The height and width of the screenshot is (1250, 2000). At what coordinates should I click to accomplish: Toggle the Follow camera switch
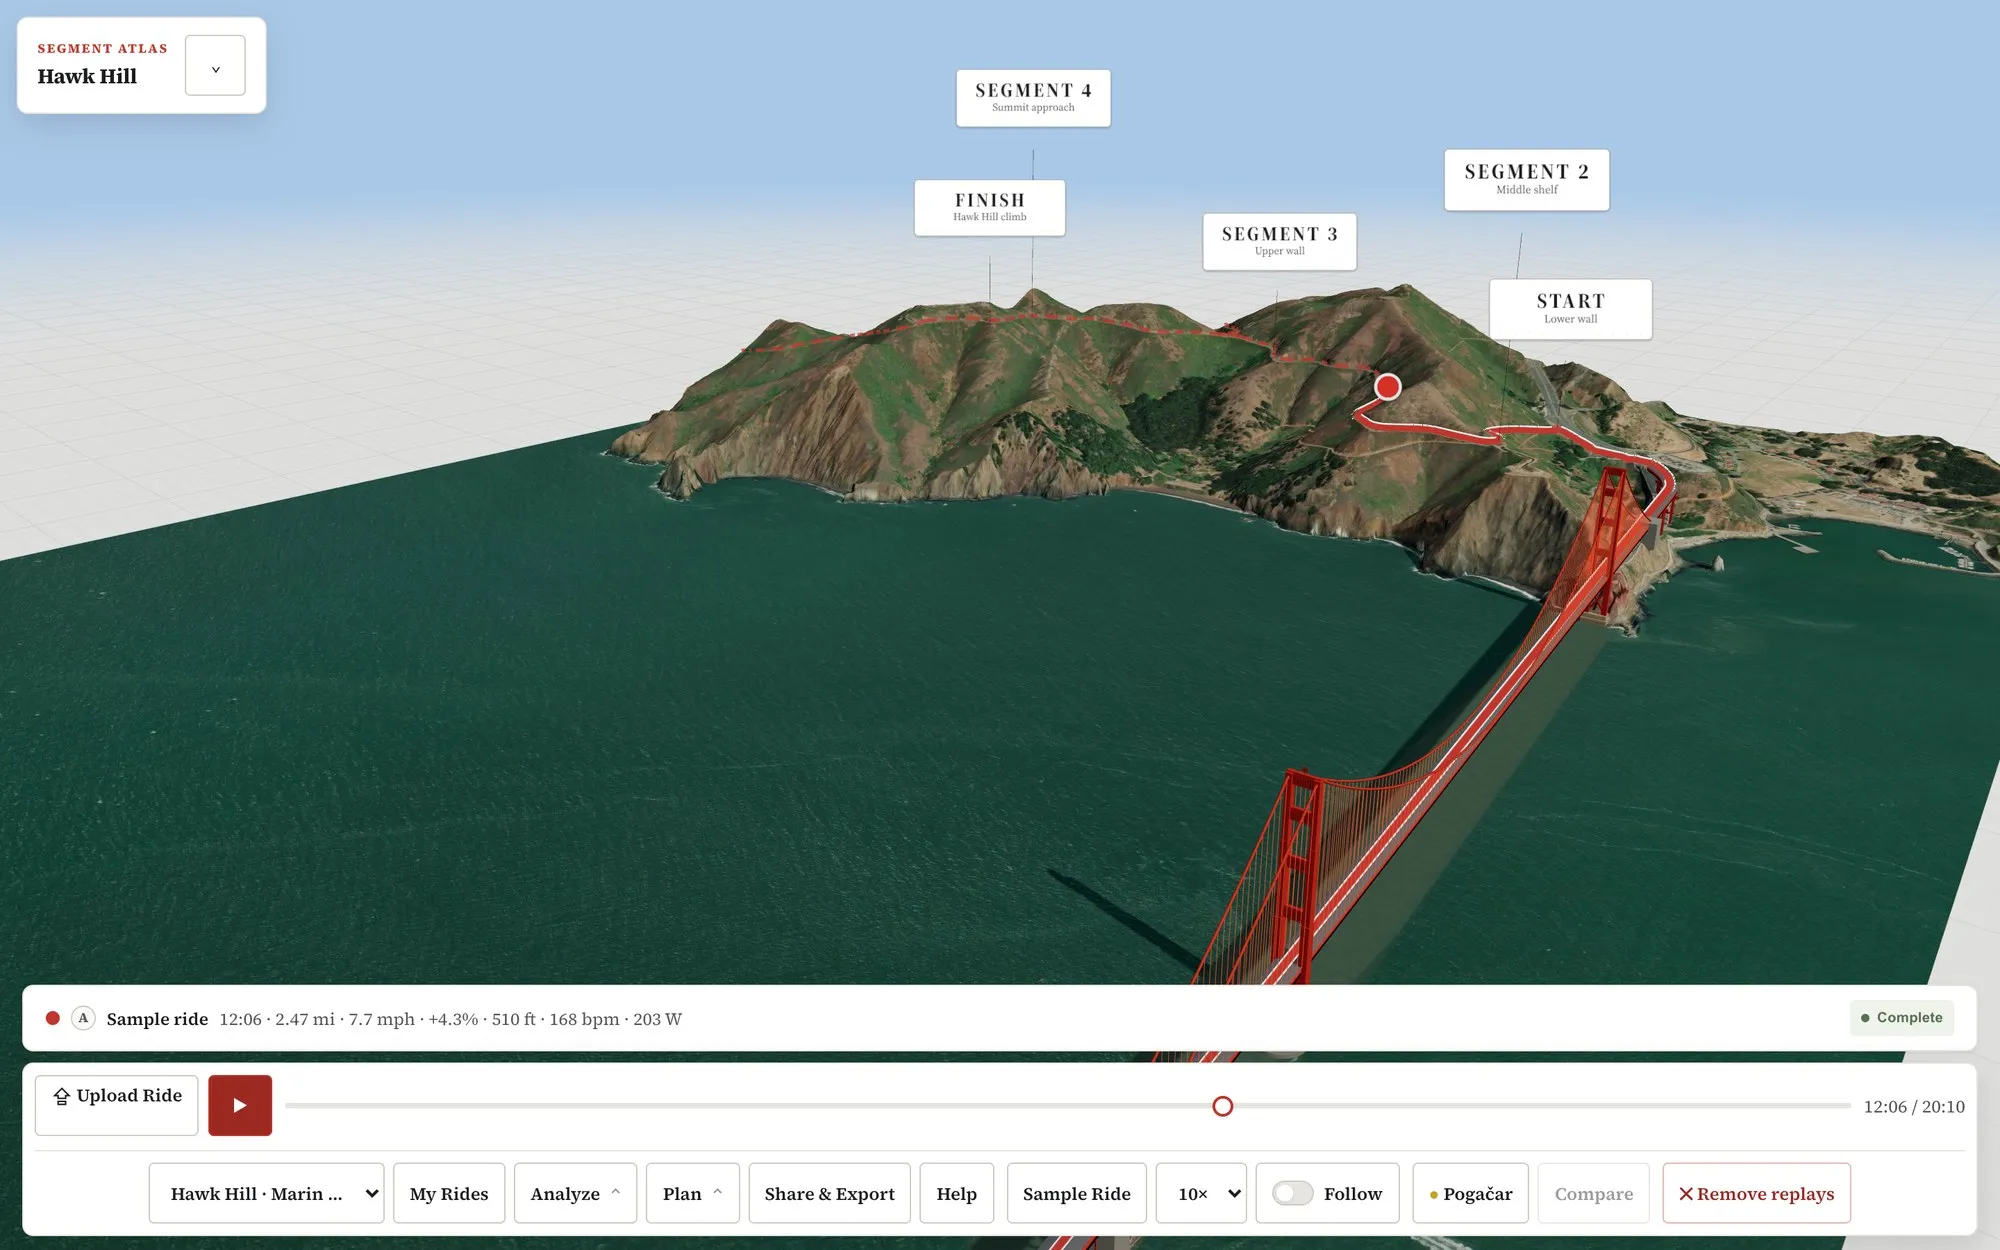1292,1193
